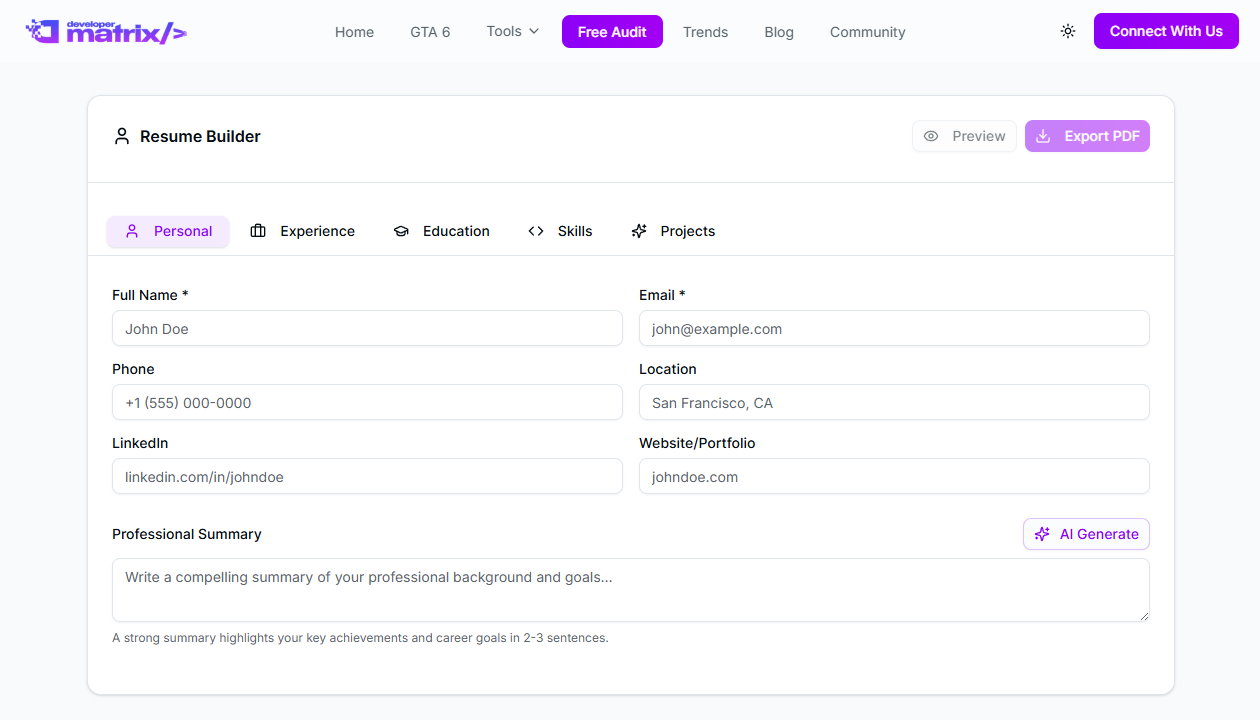Click the Resume Builder person icon
The height and width of the screenshot is (720, 1260).
click(x=122, y=136)
